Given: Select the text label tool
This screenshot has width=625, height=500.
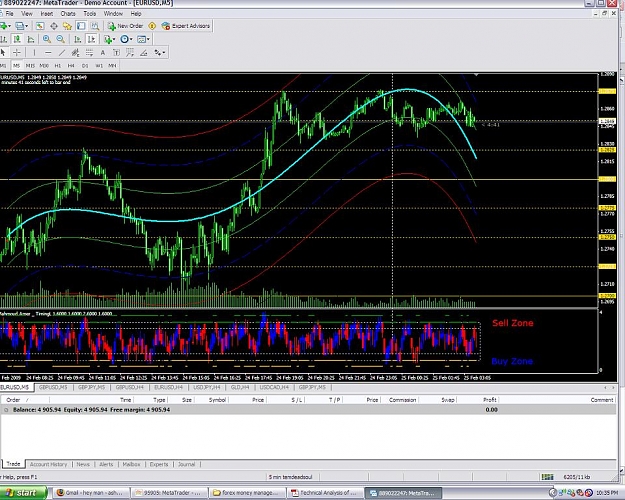Looking at the screenshot, I should (x=116, y=53).
